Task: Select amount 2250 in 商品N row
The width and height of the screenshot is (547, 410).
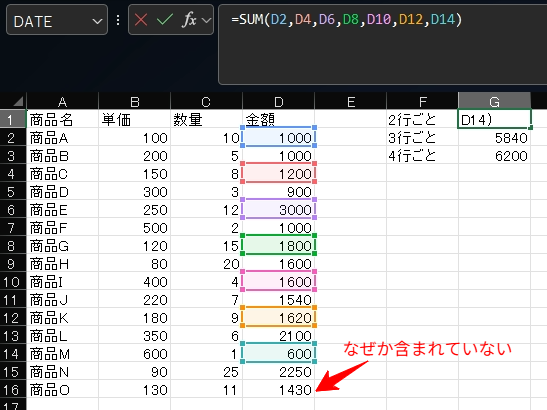Action: point(278,372)
